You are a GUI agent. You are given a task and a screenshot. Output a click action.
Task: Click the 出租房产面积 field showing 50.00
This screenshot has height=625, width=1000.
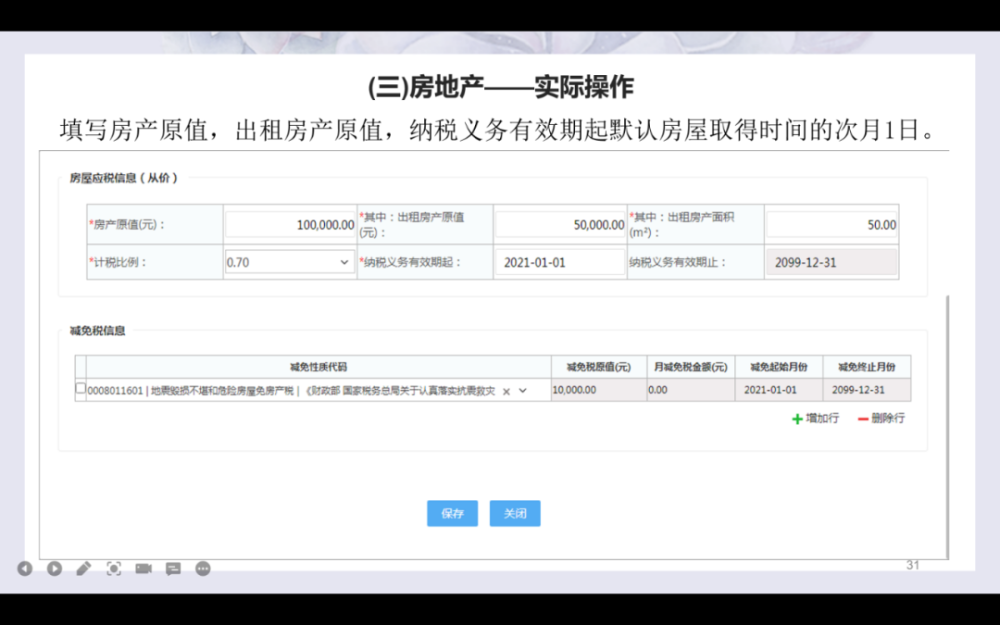click(832, 225)
